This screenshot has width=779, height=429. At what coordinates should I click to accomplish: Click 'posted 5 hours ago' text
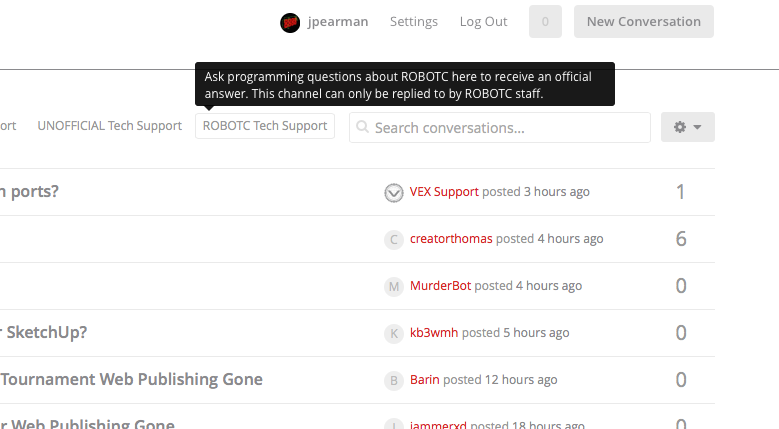point(516,333)
